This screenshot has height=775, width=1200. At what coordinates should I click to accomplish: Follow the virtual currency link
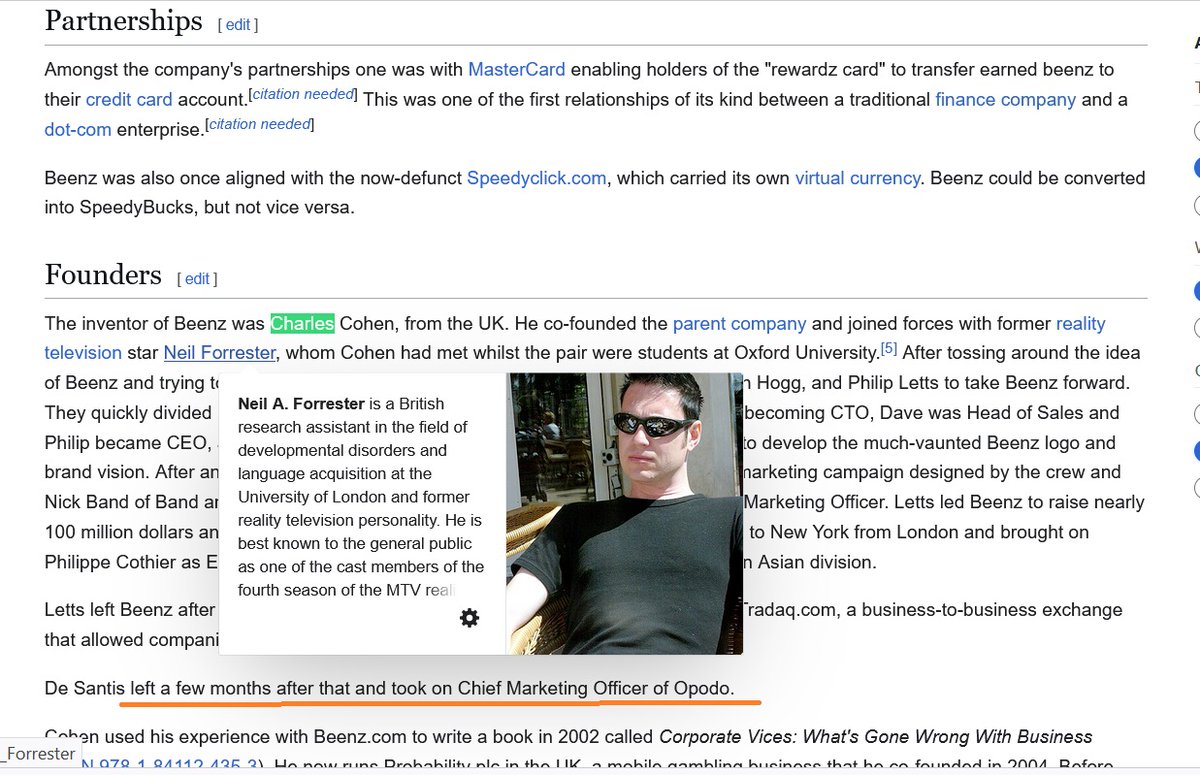[858, 178]
